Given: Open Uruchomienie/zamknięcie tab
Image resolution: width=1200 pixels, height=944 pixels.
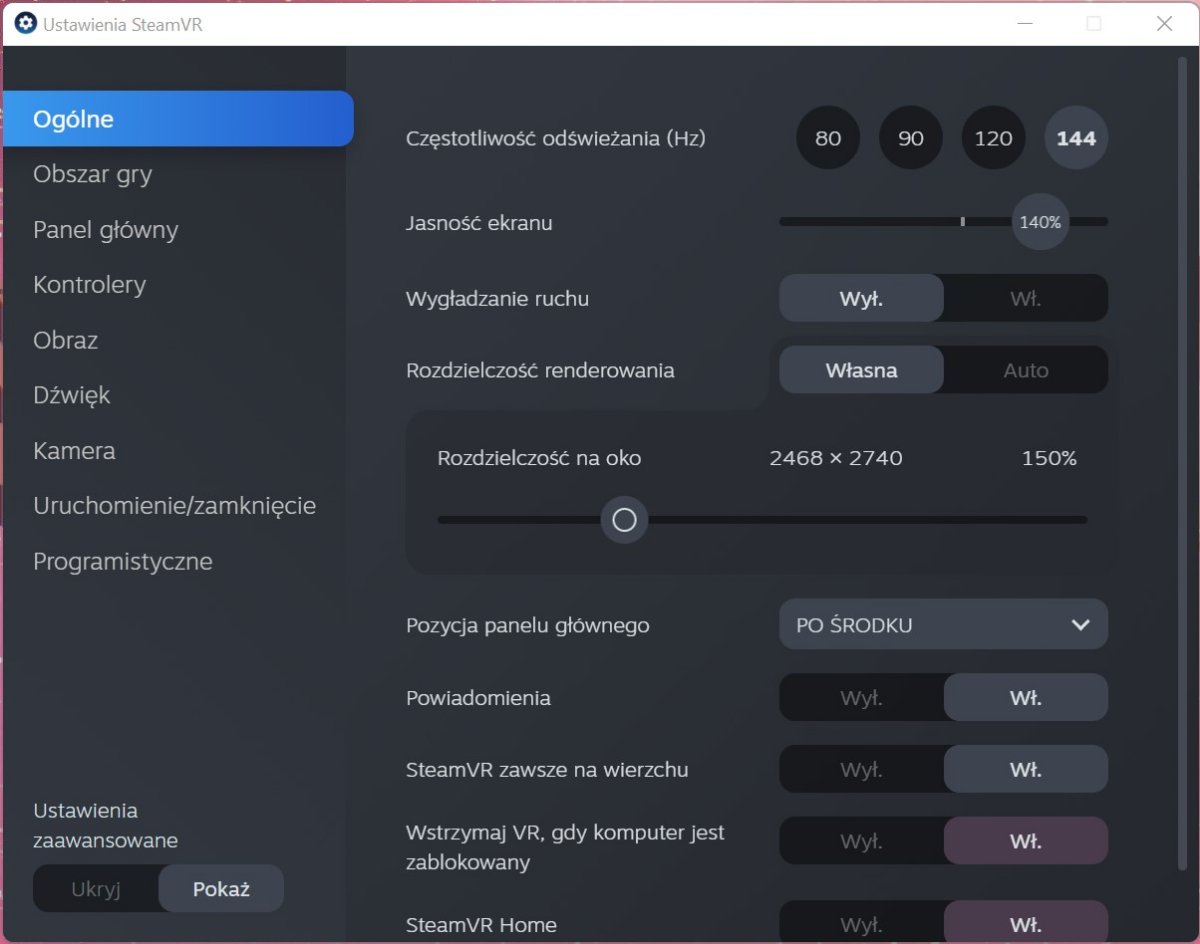Looking at the screenshot, I should pyautogui.click(x=174, y=506).
